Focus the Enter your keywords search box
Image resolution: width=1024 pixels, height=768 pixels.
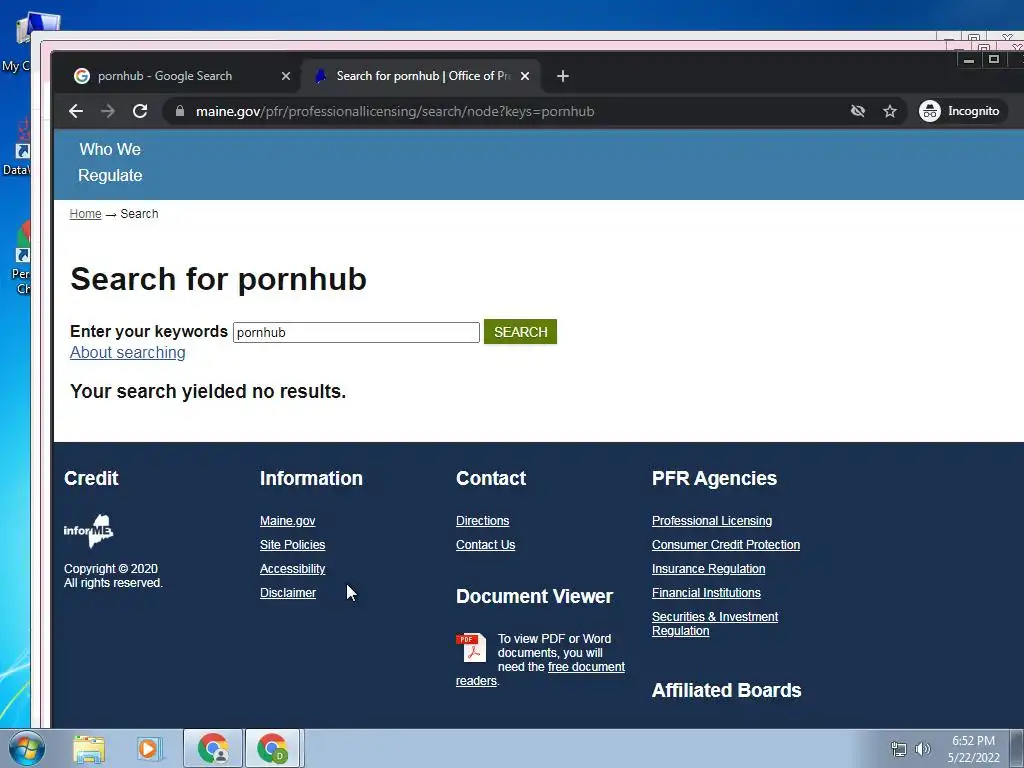click(x=356, y=332)
